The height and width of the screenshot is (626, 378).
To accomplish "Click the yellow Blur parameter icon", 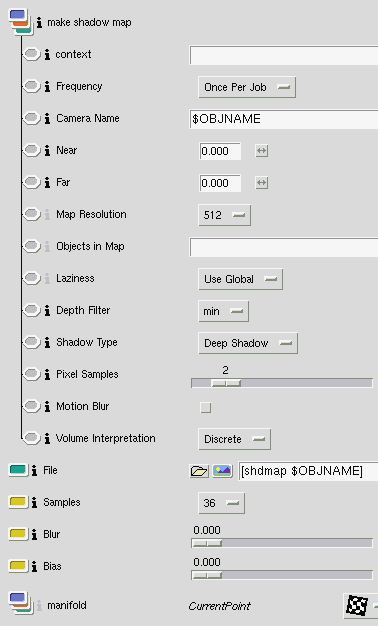I will pyautogui.click(x=18, y=534).
